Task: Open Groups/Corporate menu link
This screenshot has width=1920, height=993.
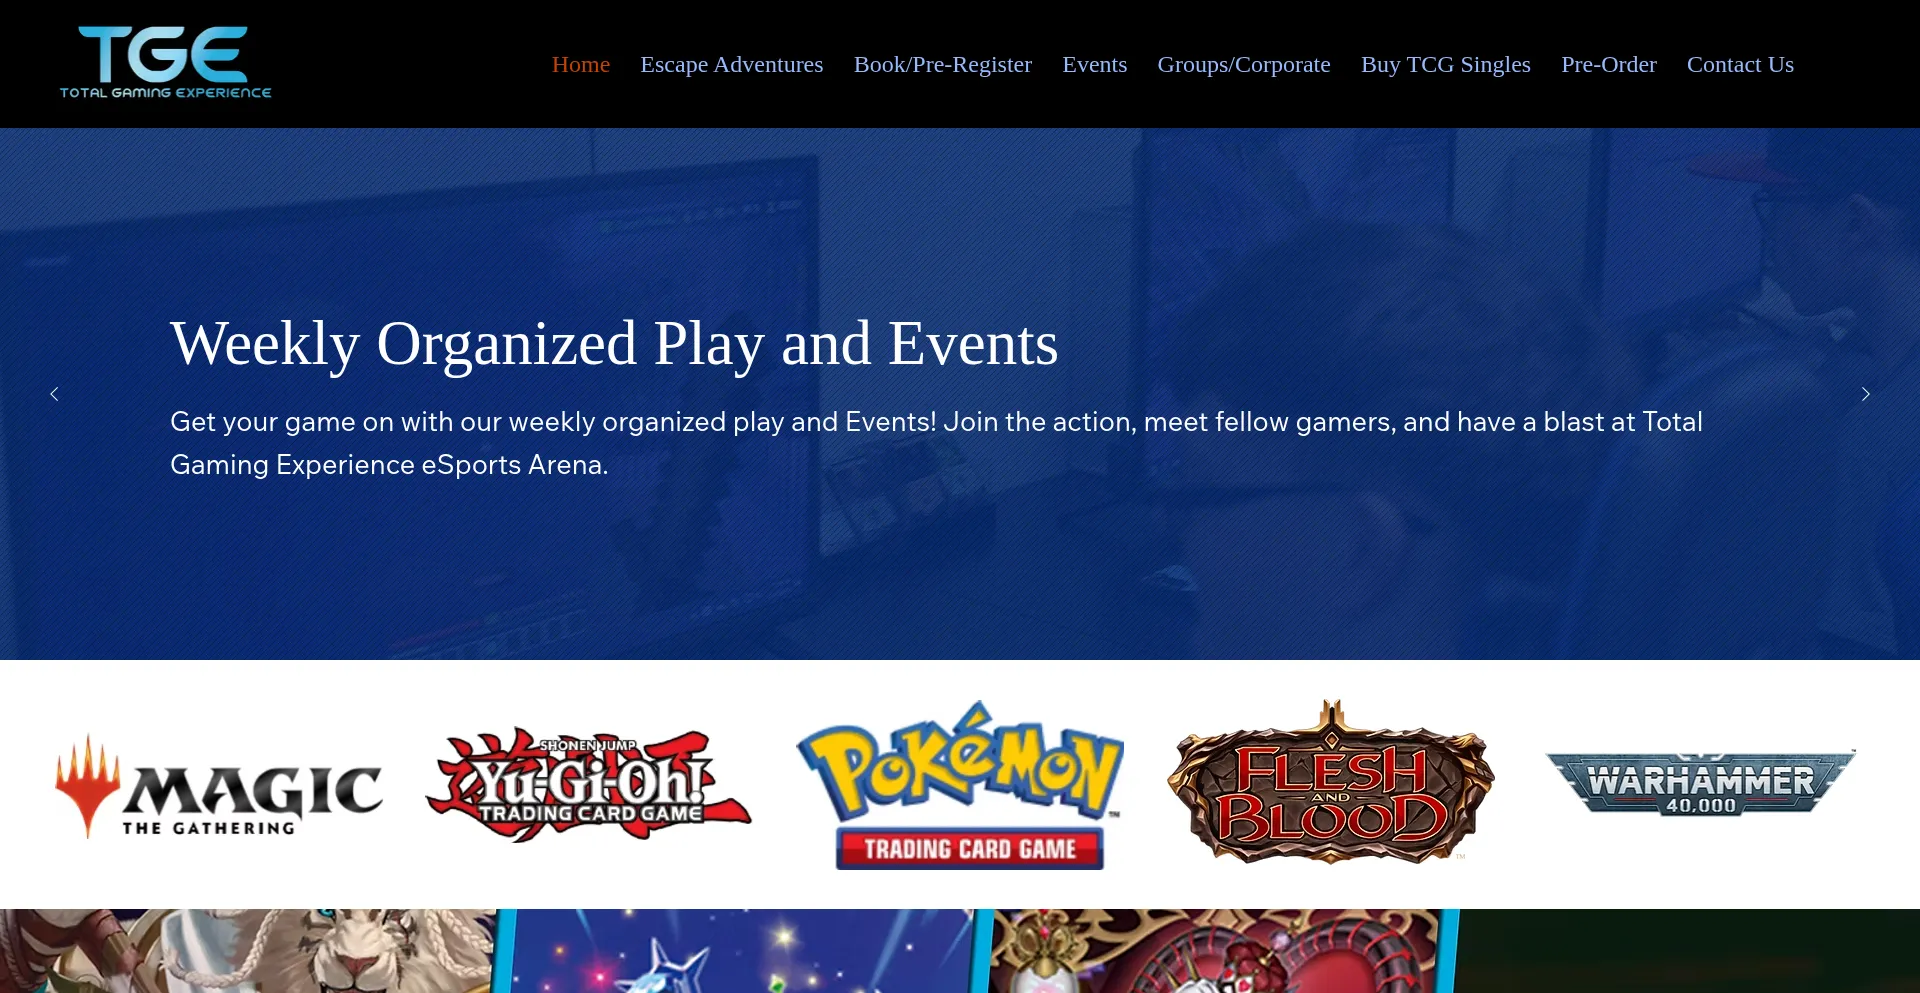Action: [1244, 64]
